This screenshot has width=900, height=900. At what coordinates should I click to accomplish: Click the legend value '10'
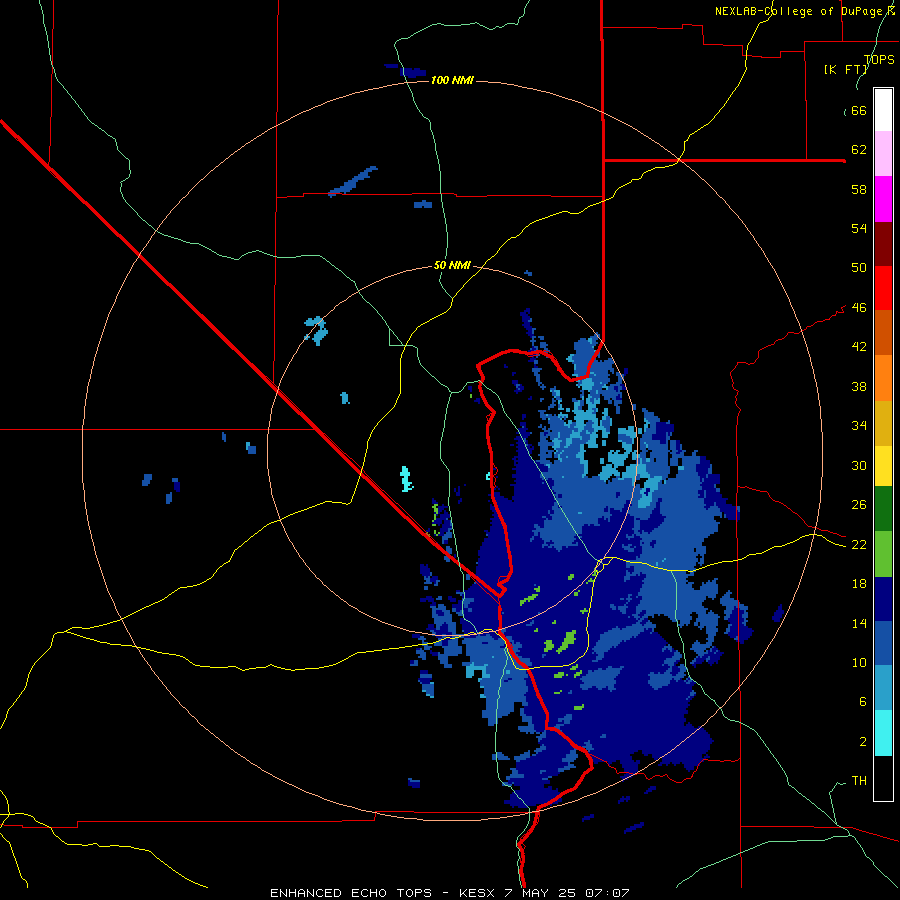coord(859,663)
